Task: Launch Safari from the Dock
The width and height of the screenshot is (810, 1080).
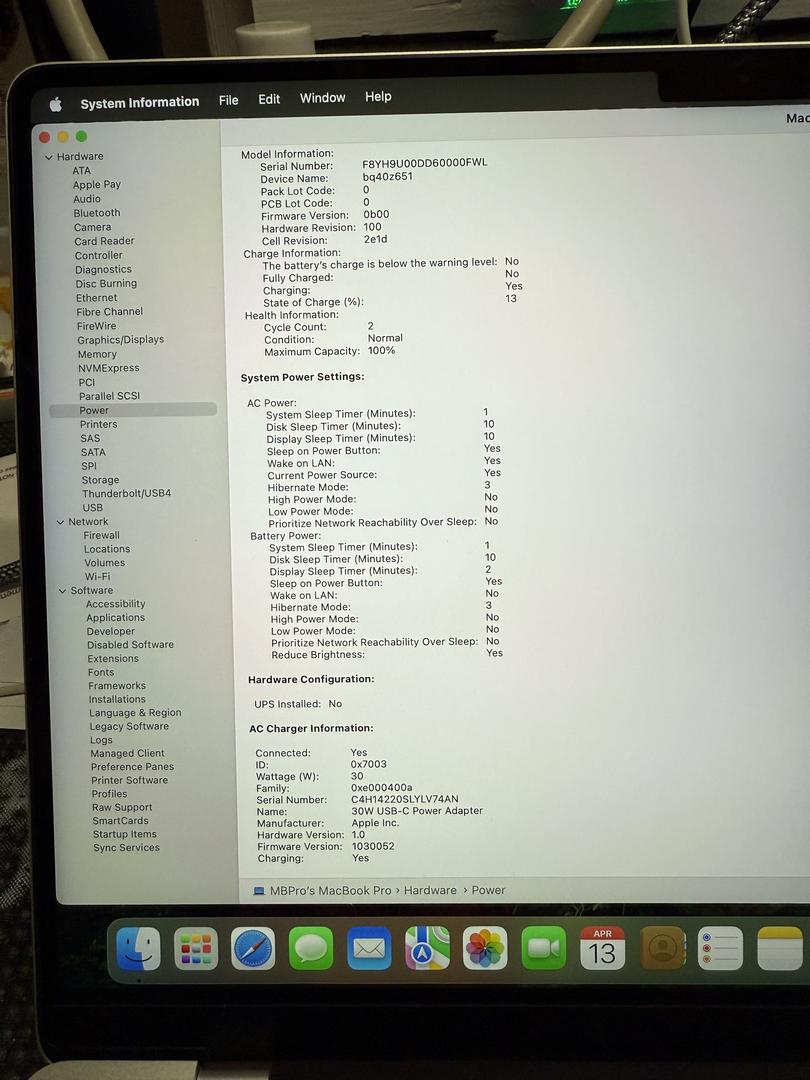Action: (x=253, y=948)
